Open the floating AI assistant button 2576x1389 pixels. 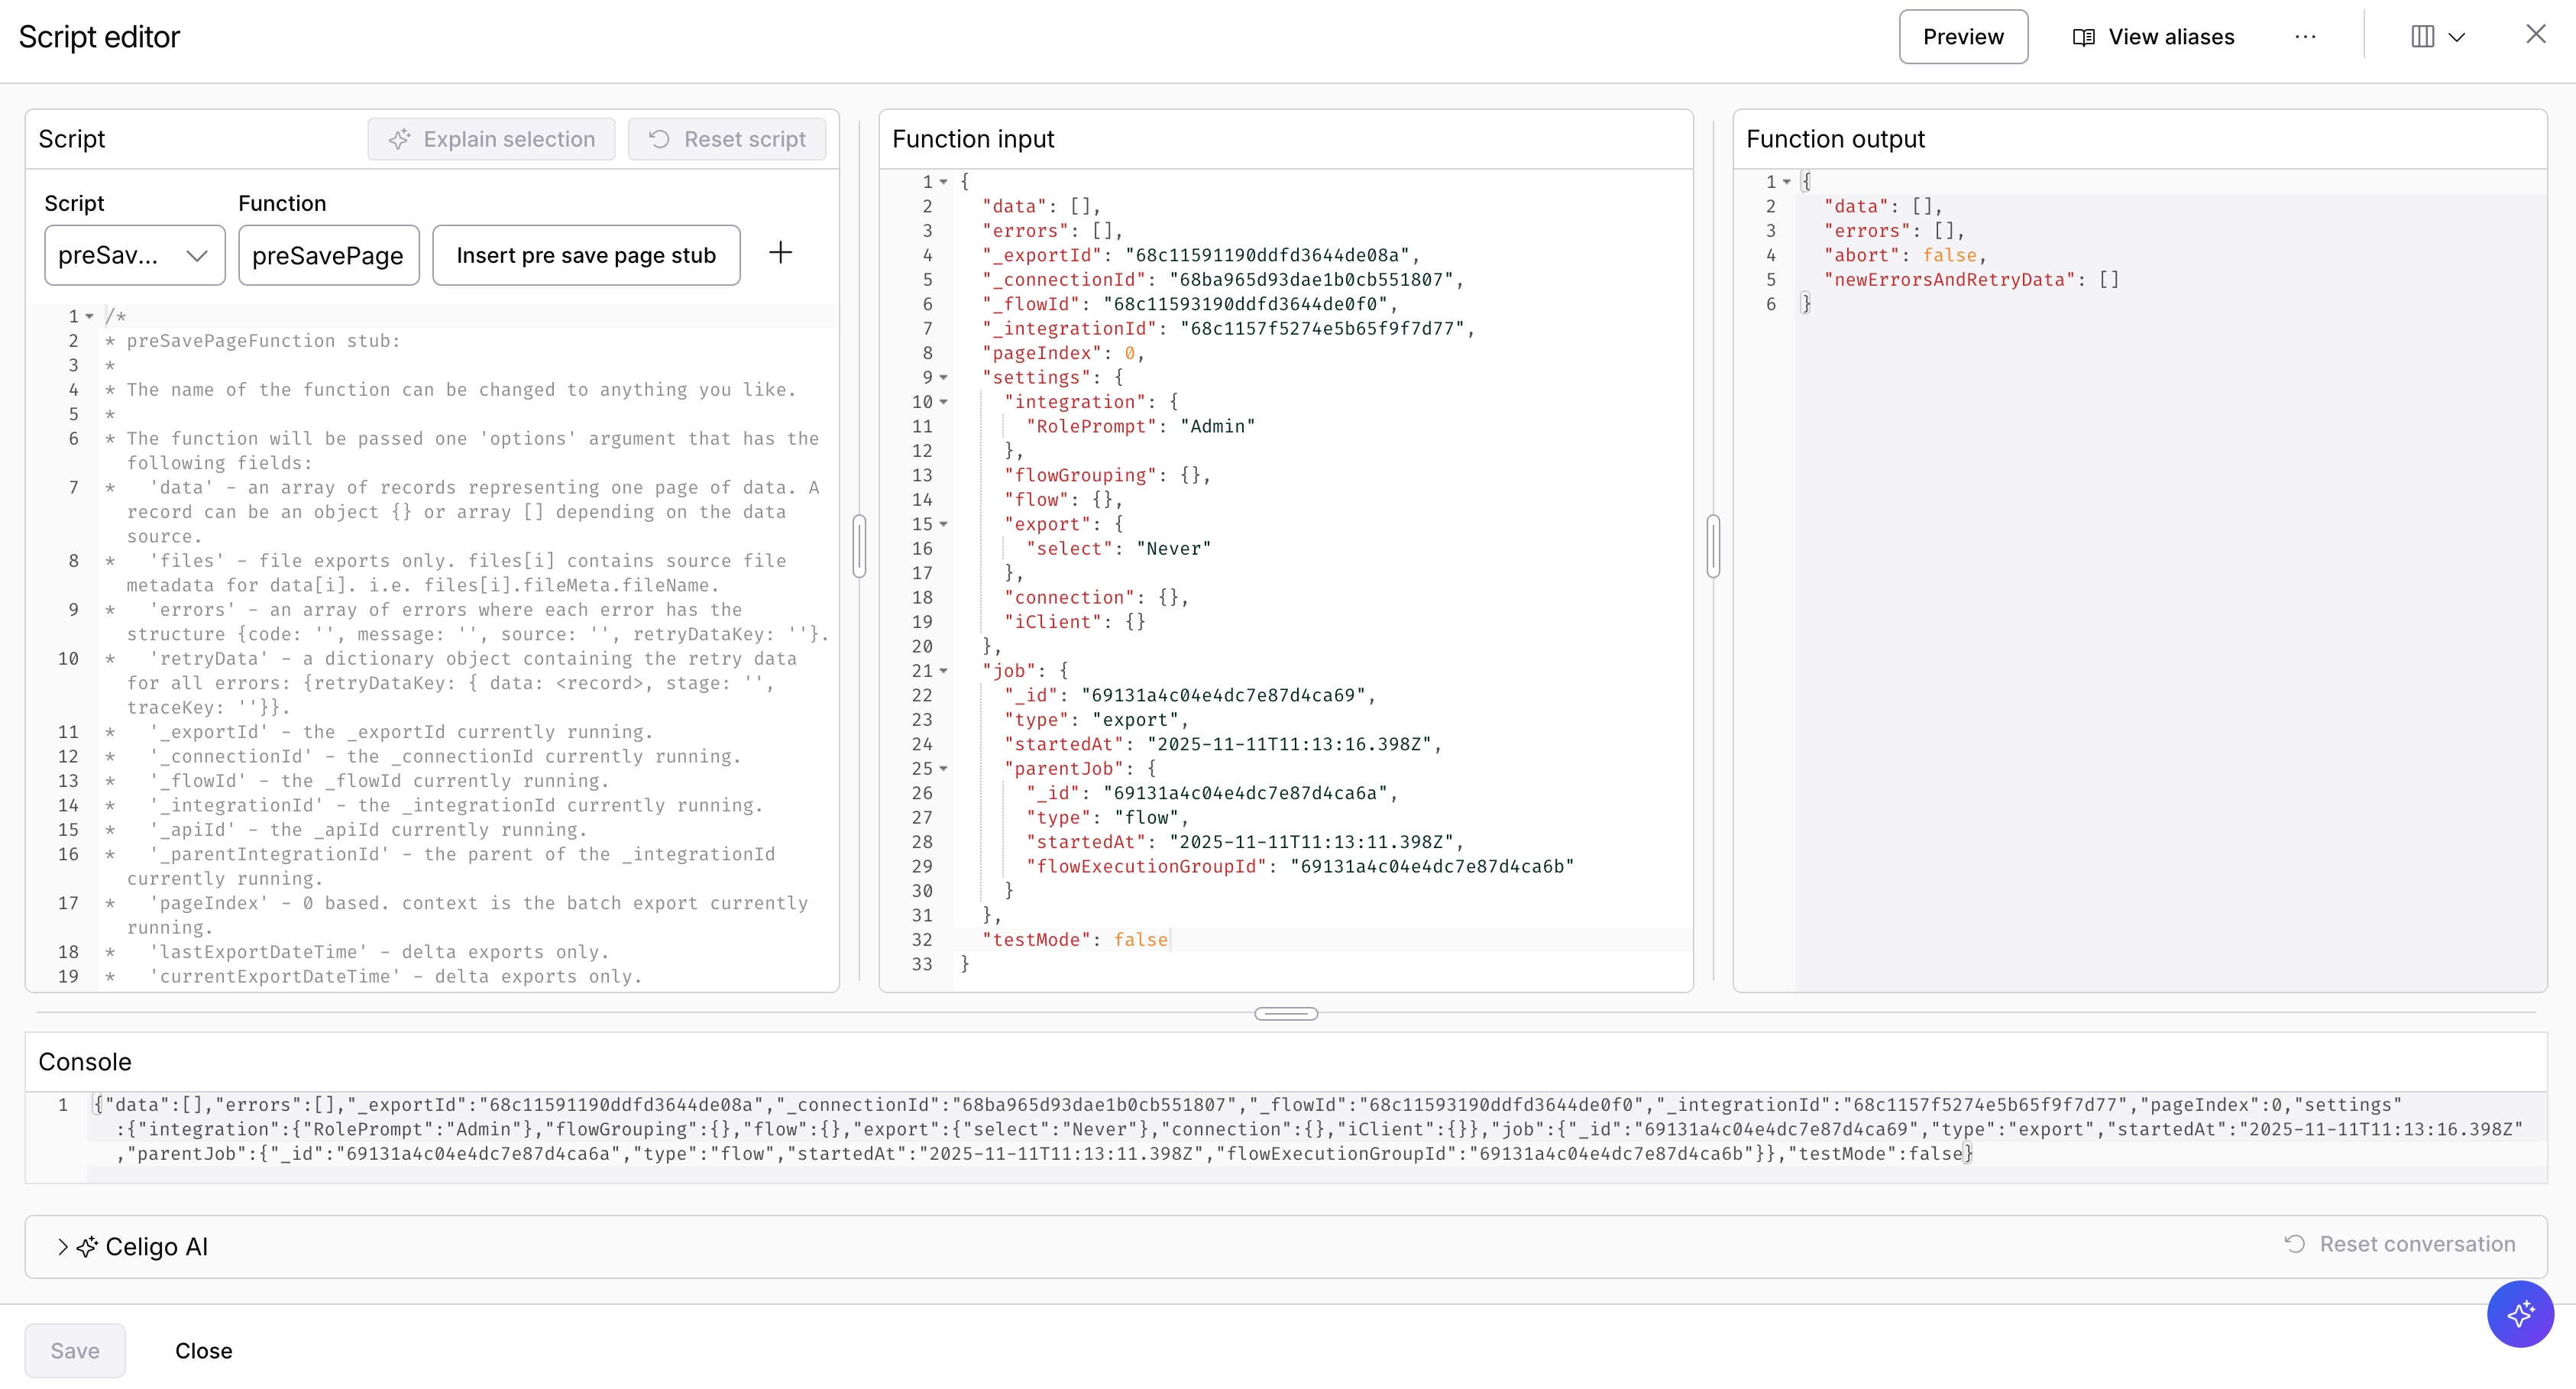click(x=2520, y=1314)
